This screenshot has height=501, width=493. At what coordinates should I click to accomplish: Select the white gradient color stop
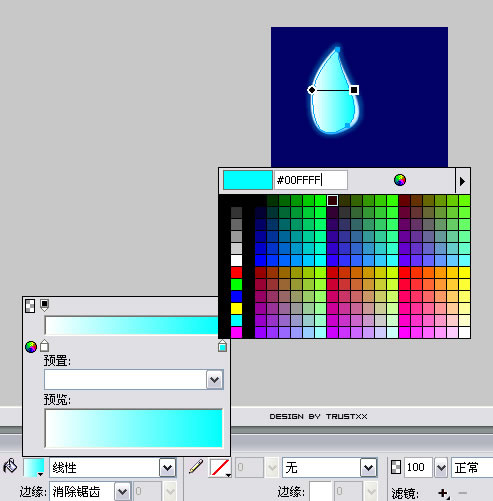44,346
